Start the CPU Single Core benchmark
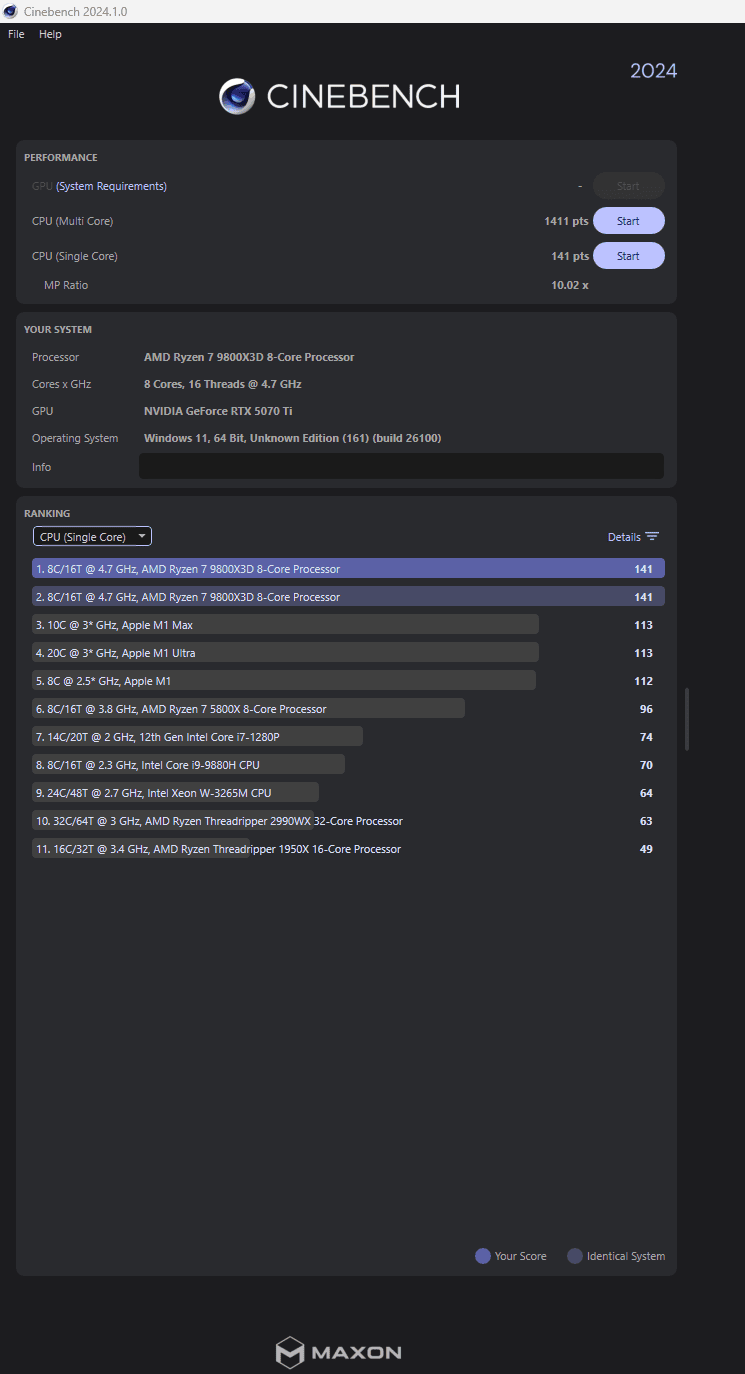The width and height of the screenshot is (745, 1374). 629,256
